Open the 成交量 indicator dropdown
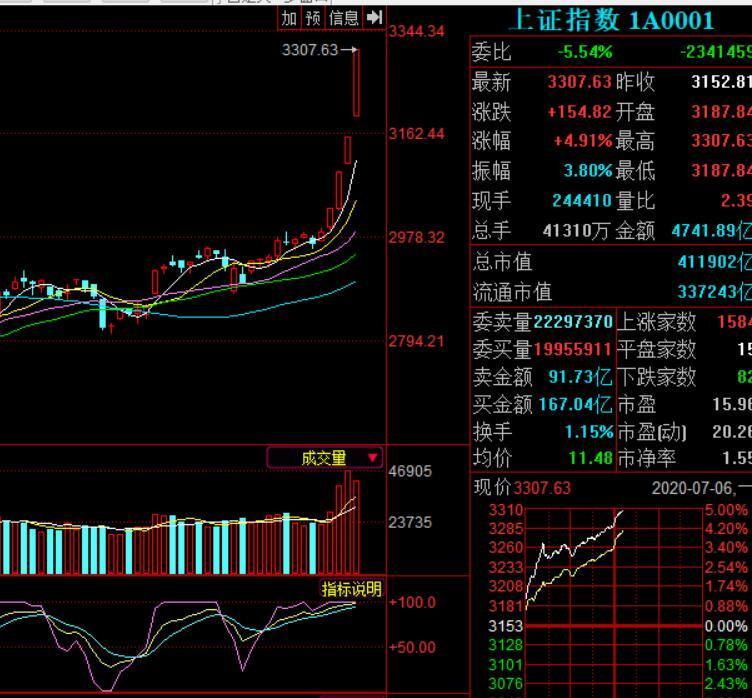The image size is (752, 698). pos(325,458)
